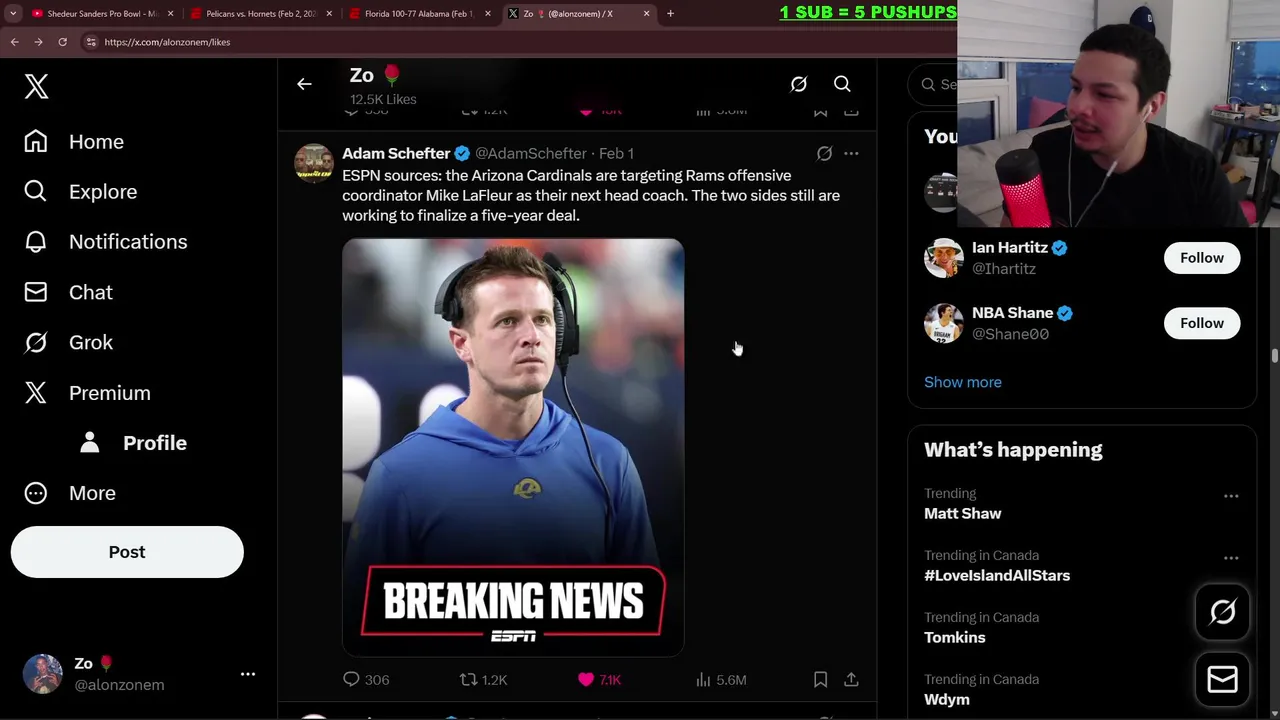Go back with the profile header arrow
This screenshot has width=1280, height=720.
tap(304, 84)
